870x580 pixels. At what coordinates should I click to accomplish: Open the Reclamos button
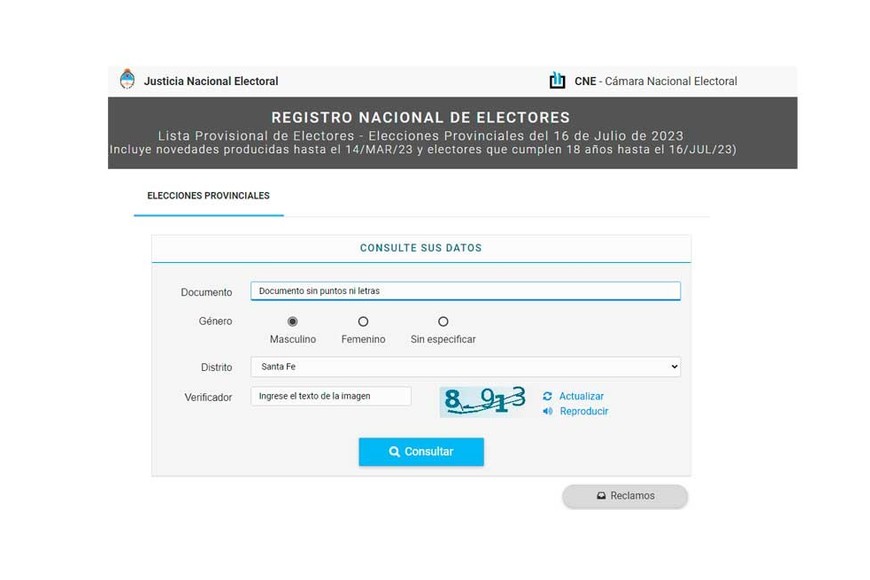pos(625,496)
